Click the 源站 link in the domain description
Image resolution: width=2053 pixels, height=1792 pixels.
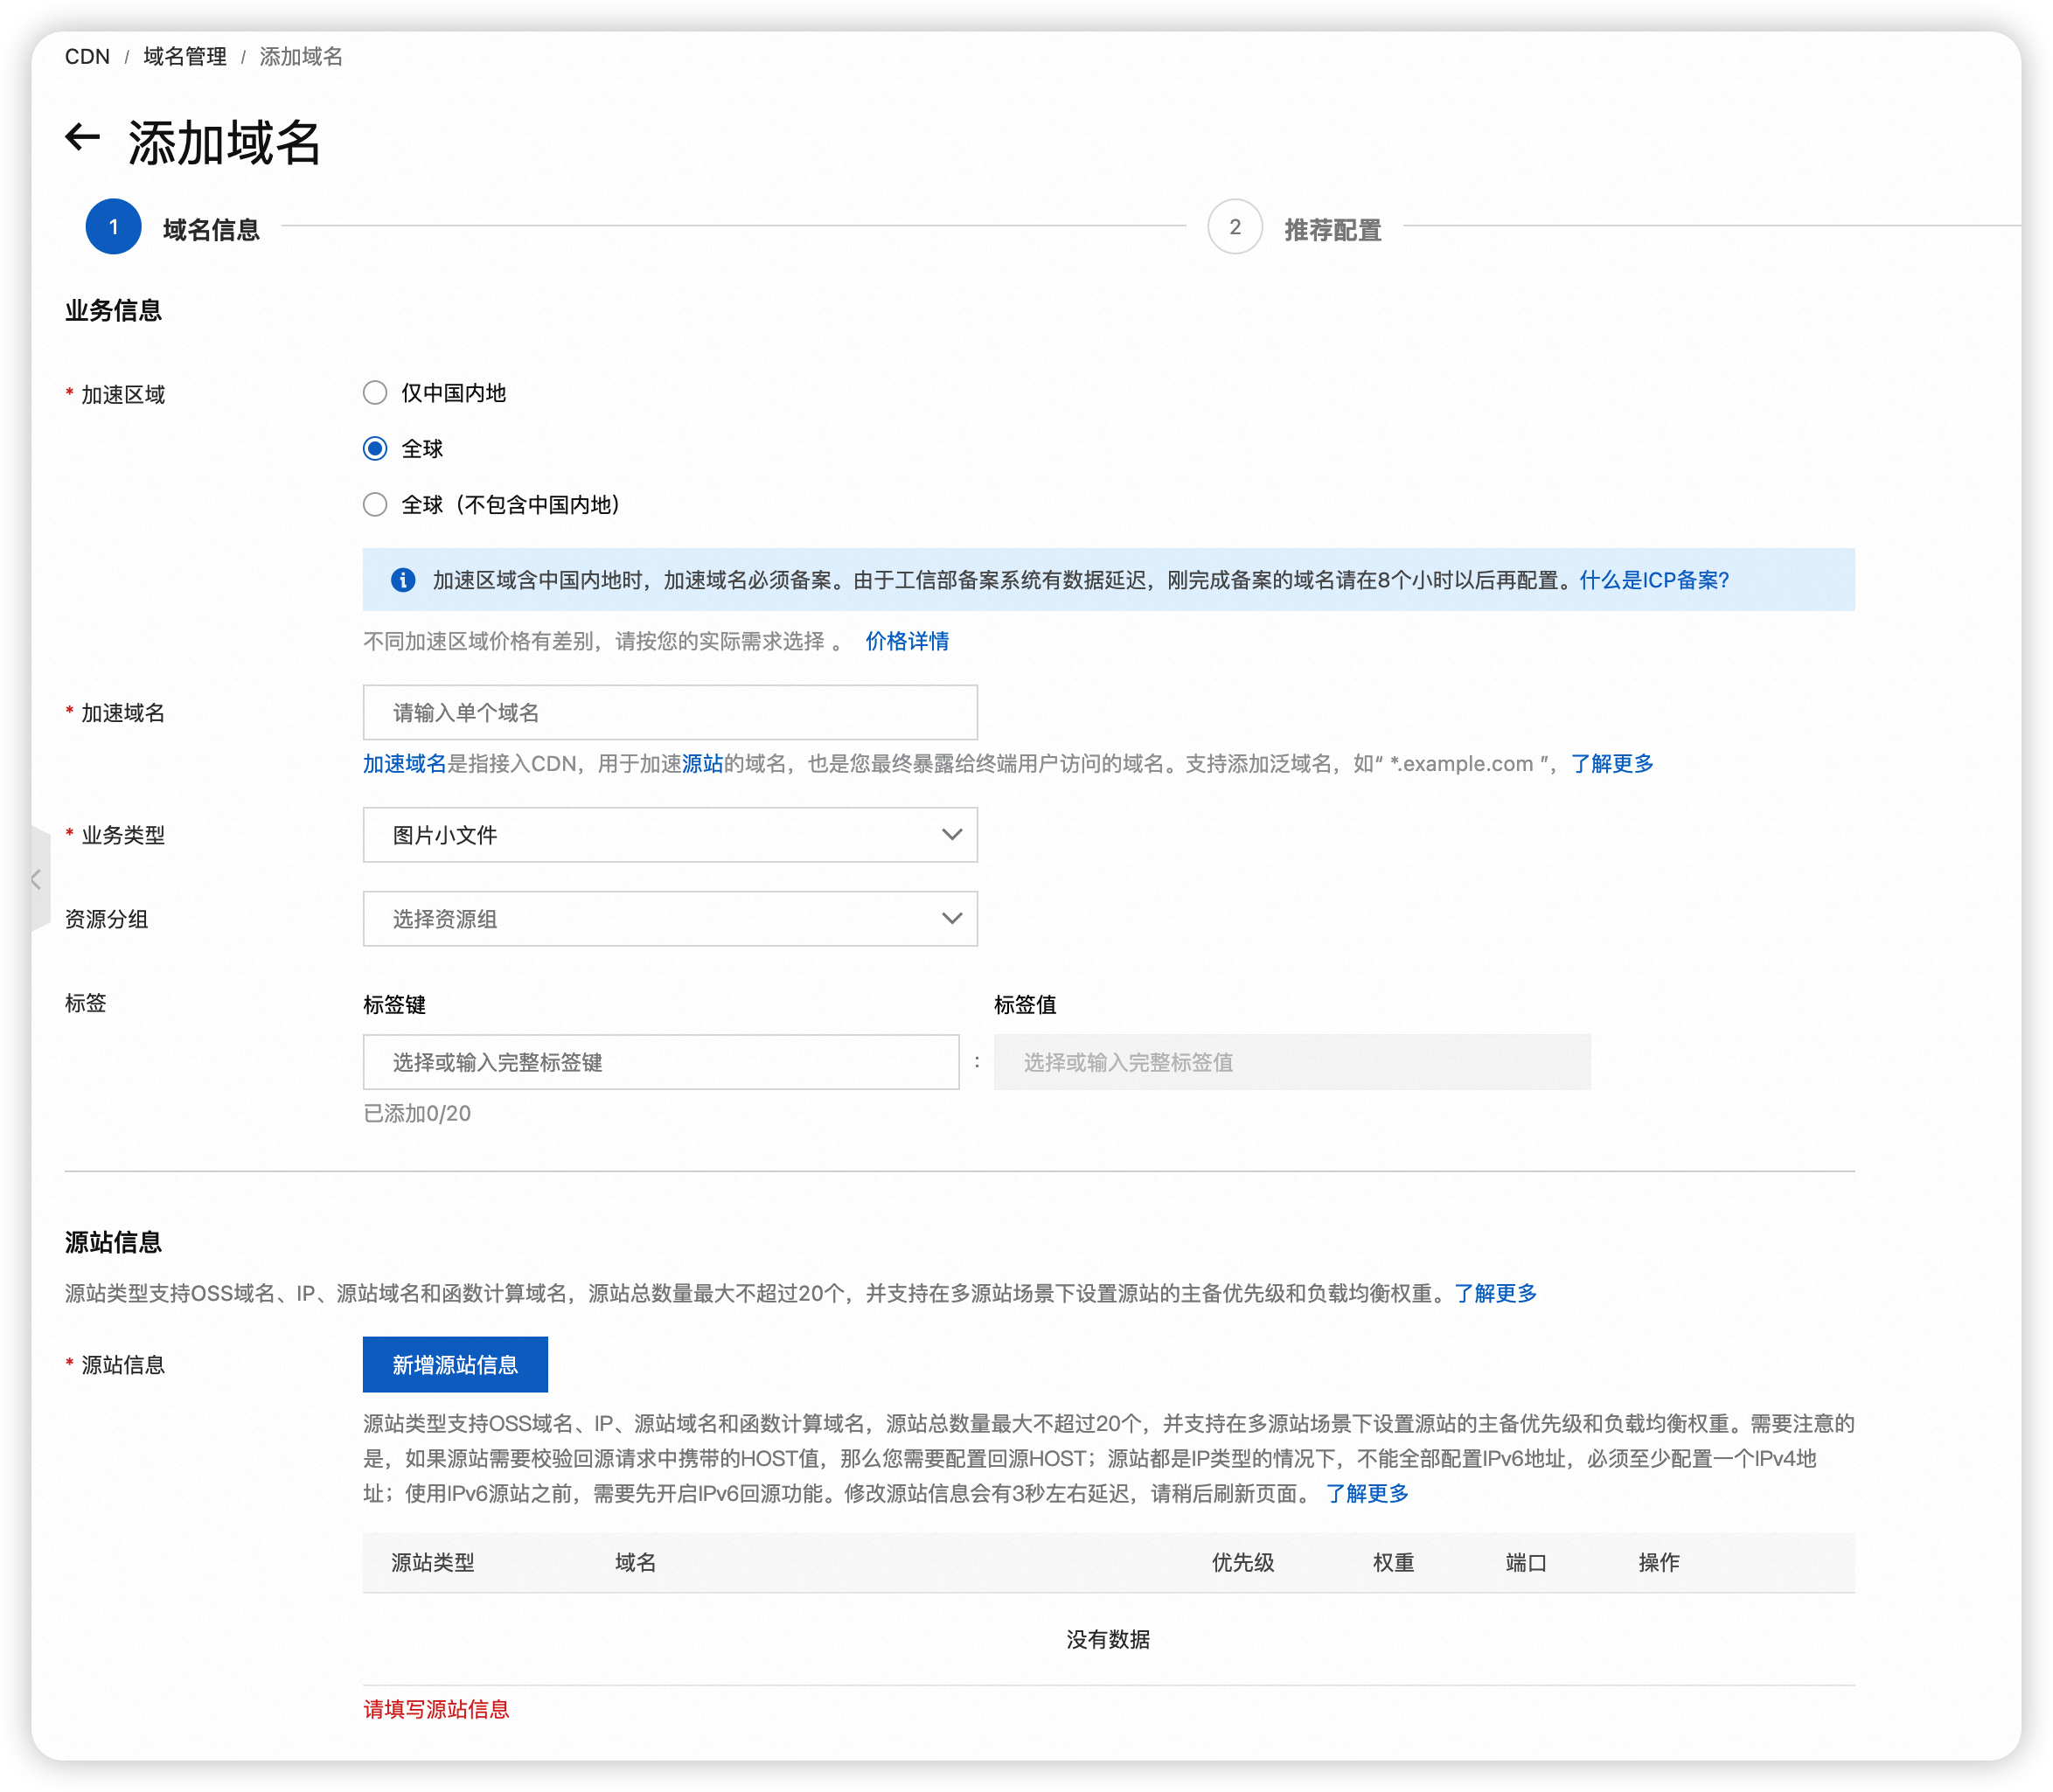702,764
